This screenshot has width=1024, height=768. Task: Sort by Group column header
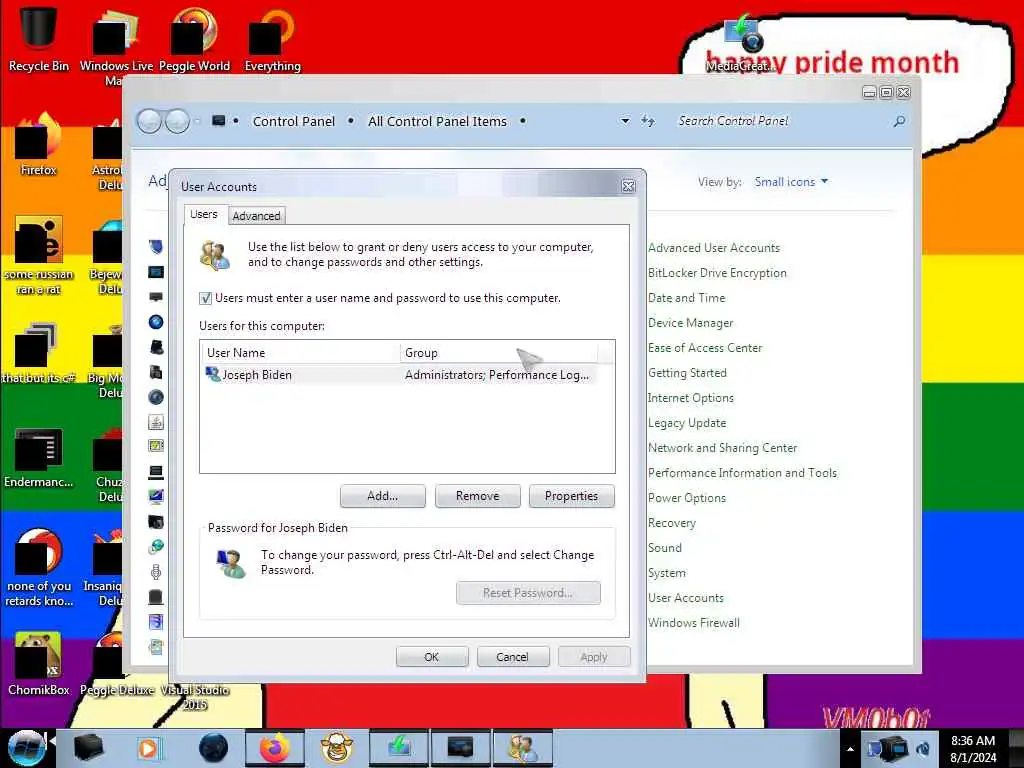[498, 353]
